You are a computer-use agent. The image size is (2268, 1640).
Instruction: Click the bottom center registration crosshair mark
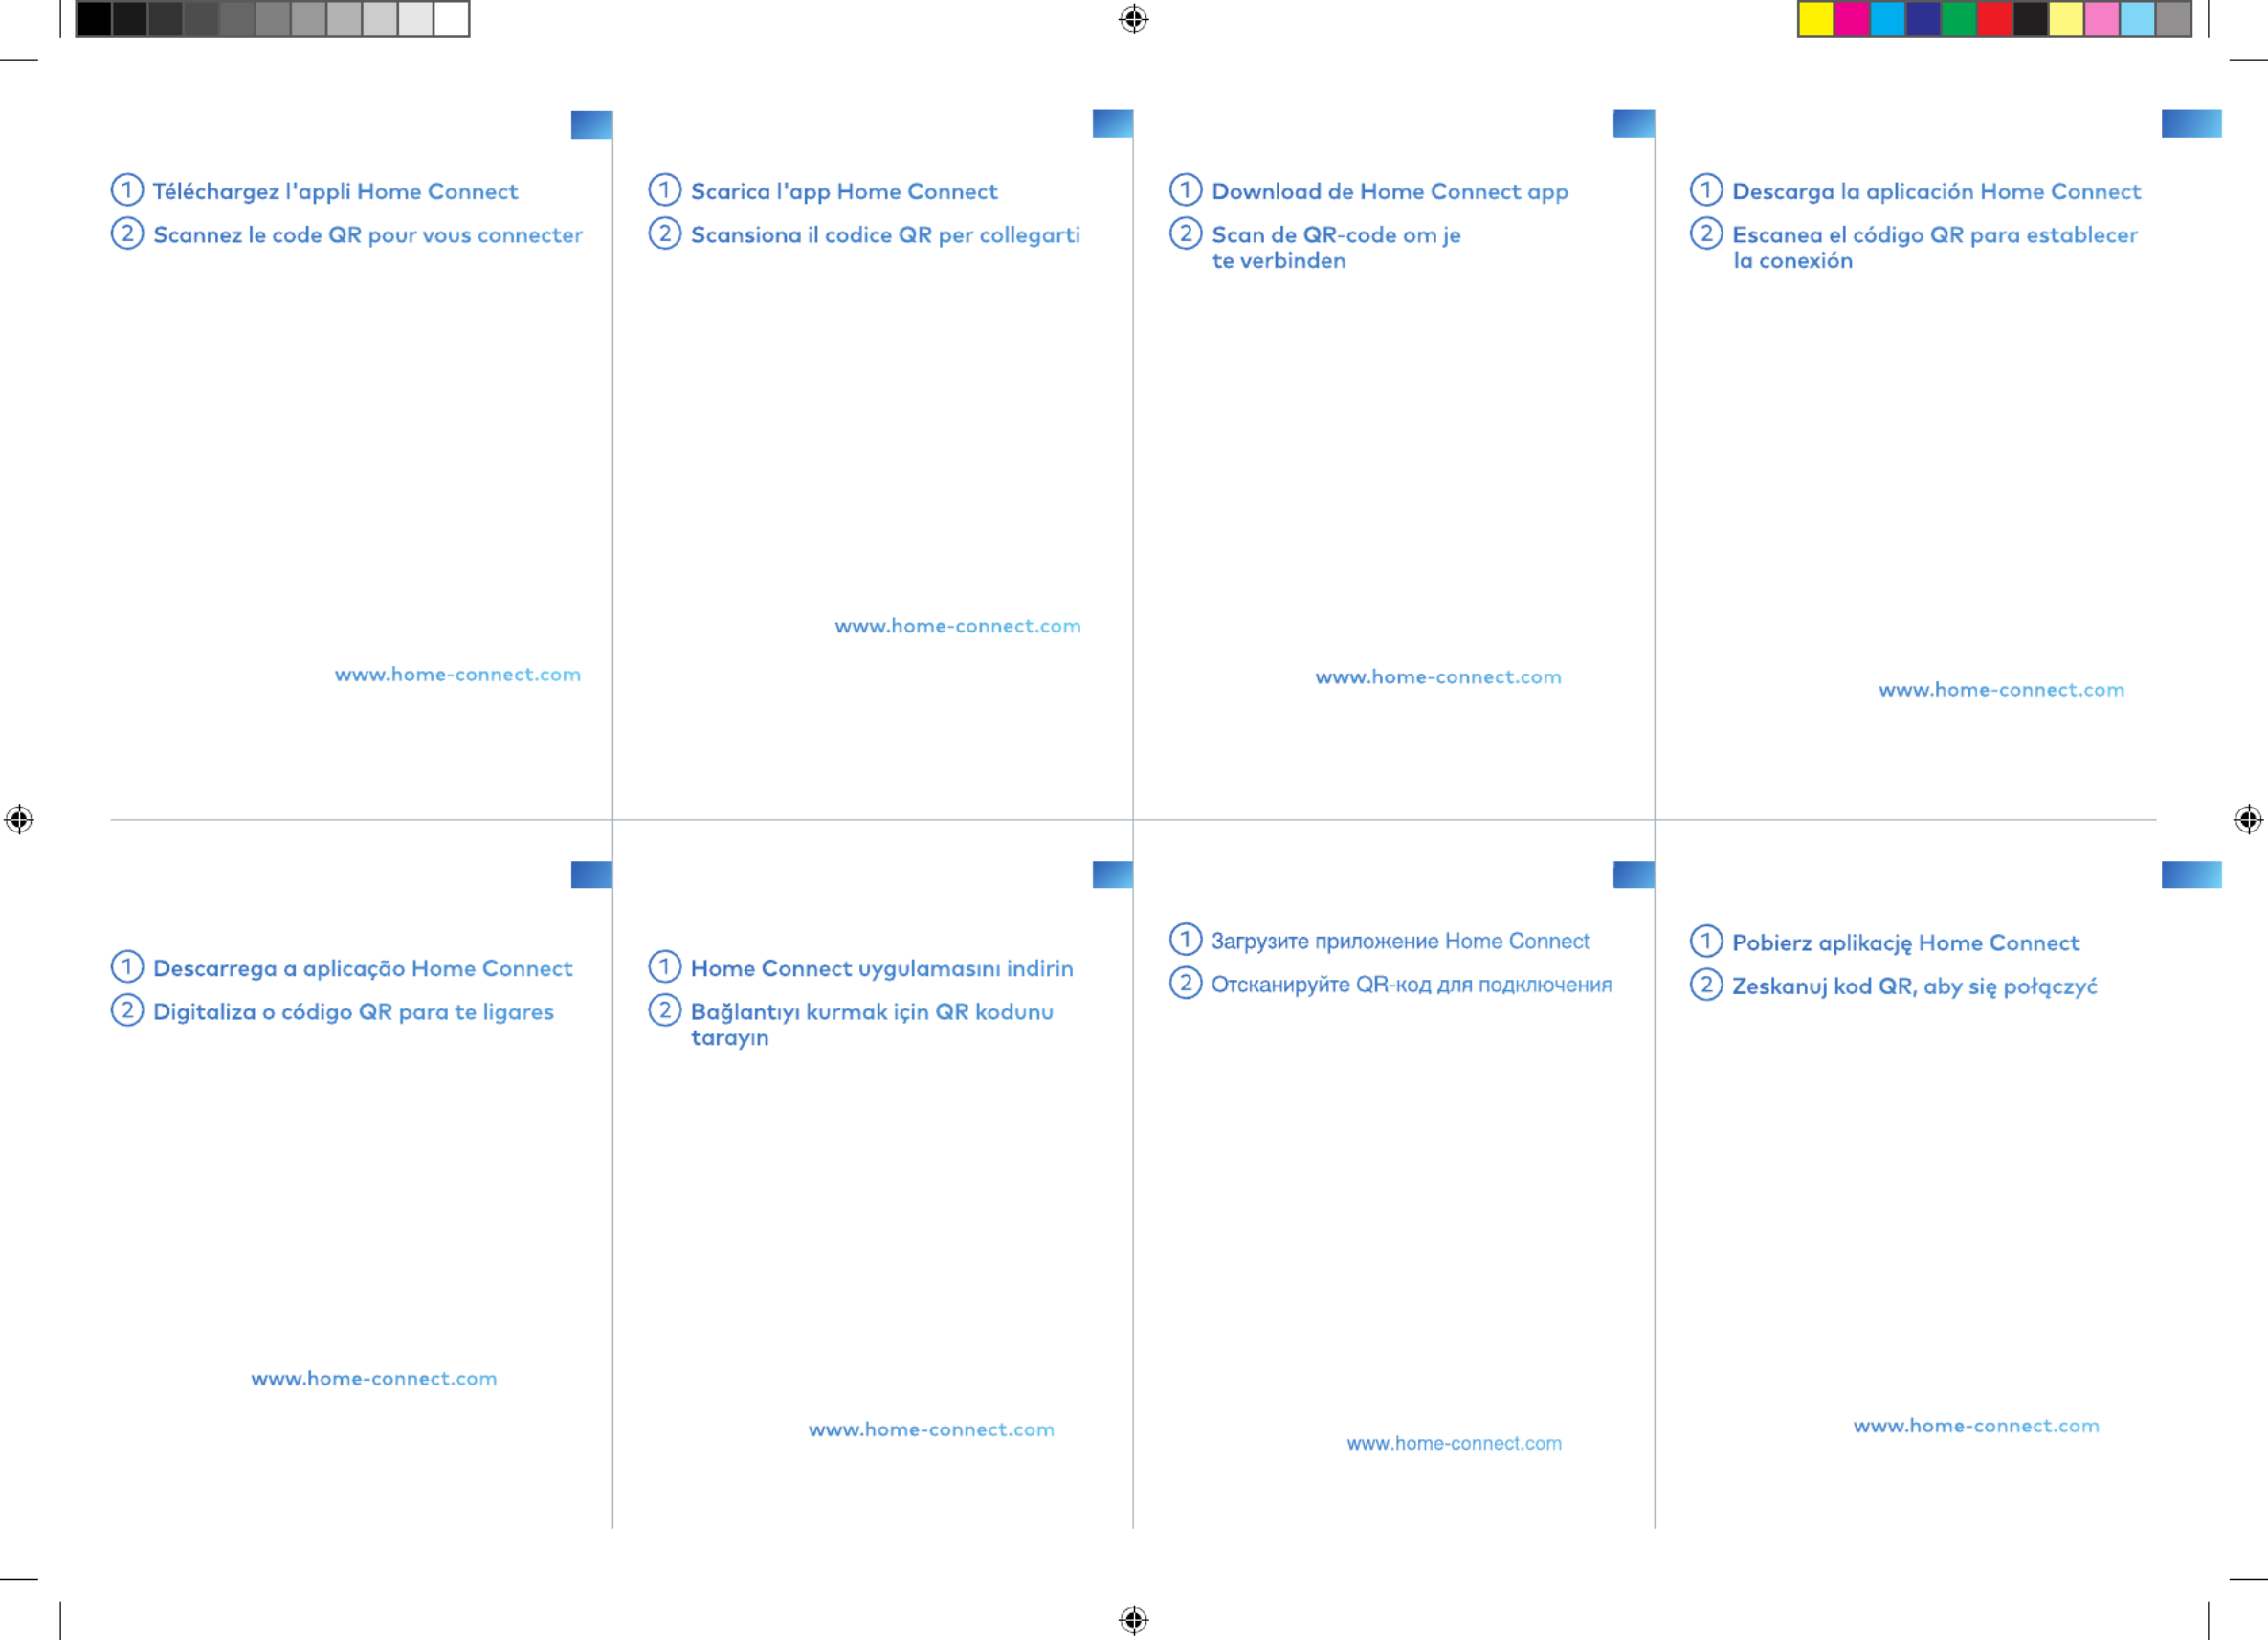click(x=1133, y=1619)
